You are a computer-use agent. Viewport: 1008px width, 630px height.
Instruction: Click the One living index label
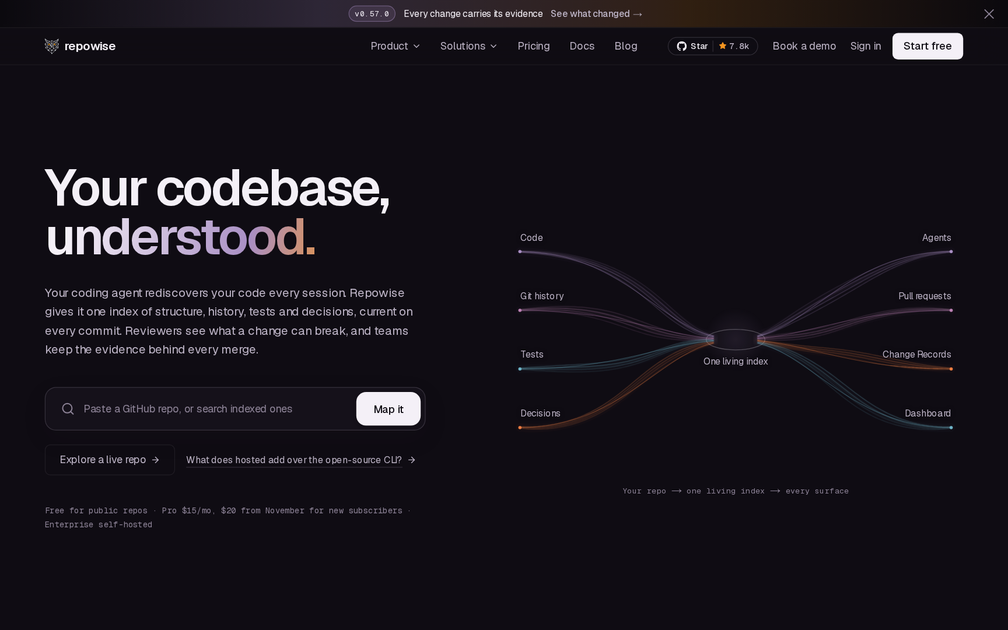tap(735, 361)
